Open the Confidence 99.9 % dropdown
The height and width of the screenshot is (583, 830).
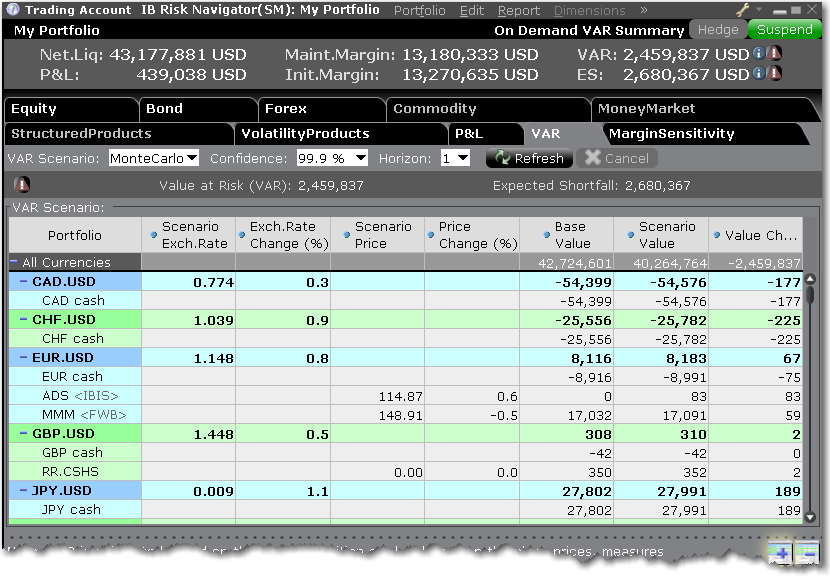pos(332,158)
